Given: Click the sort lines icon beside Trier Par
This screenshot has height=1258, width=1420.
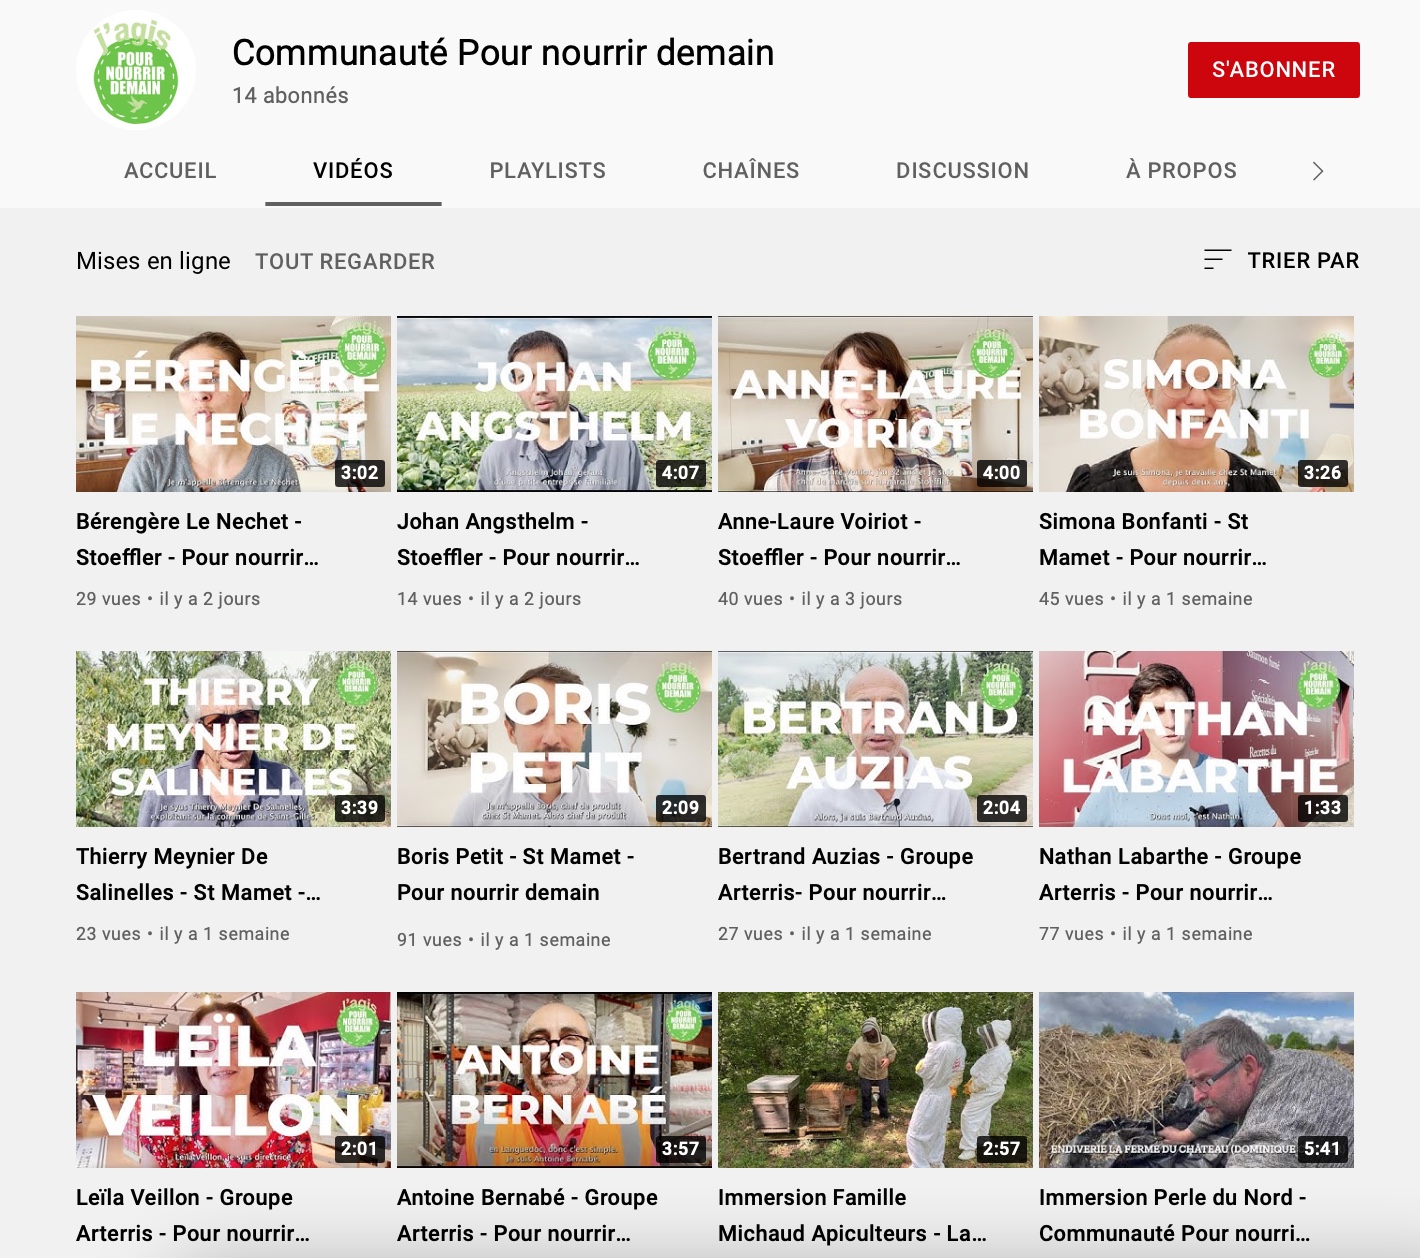Looking at the screenshot, I should 1216,260.
